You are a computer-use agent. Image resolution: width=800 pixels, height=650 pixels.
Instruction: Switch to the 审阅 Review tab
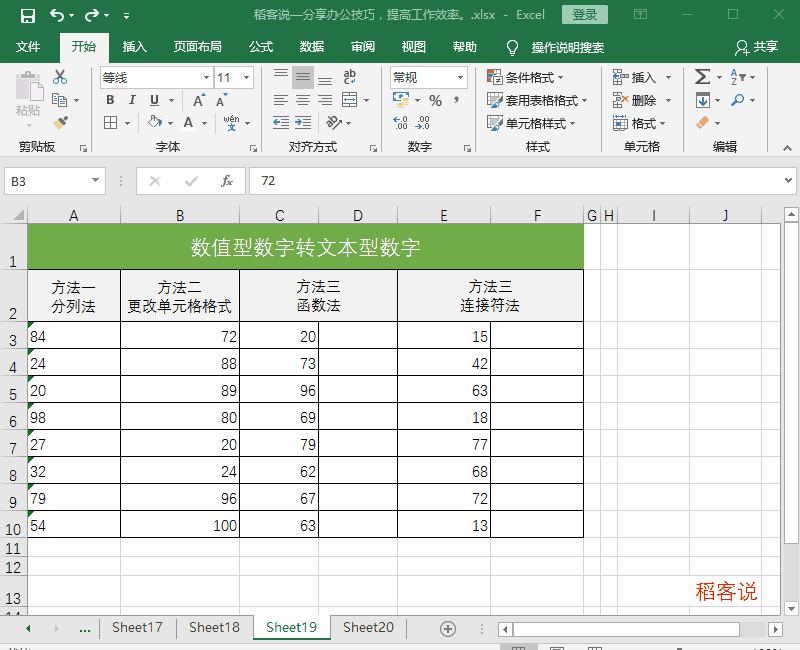pyautogui.click(x=363, y=47)
